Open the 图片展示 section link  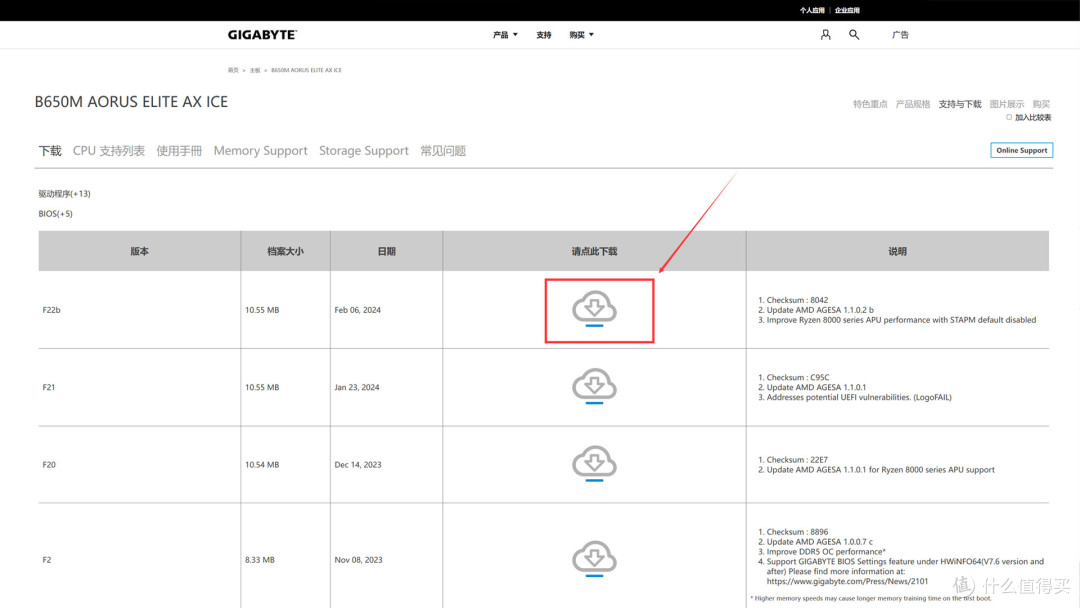1006,104
